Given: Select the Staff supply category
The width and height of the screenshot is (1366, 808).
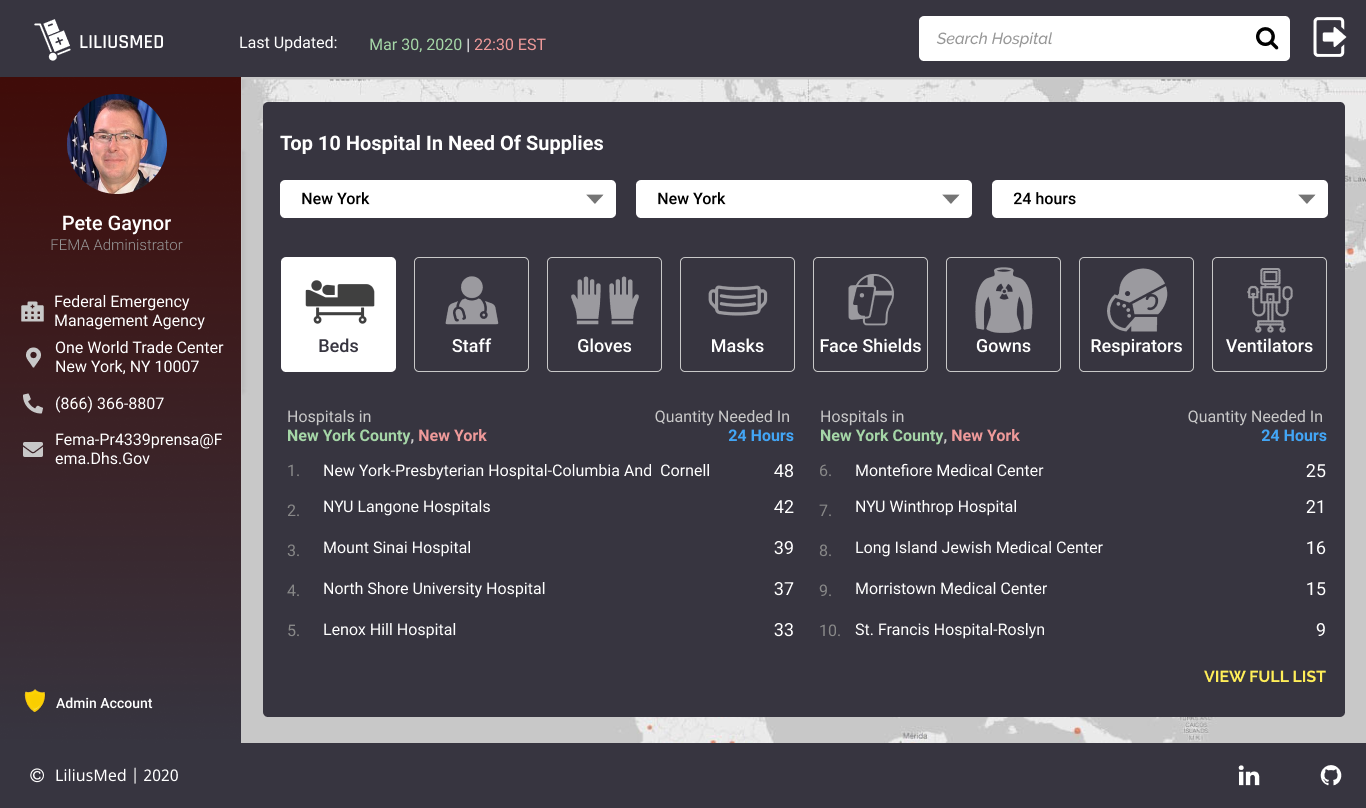Looking at the screenshot, I should click(x=471, y=314).
